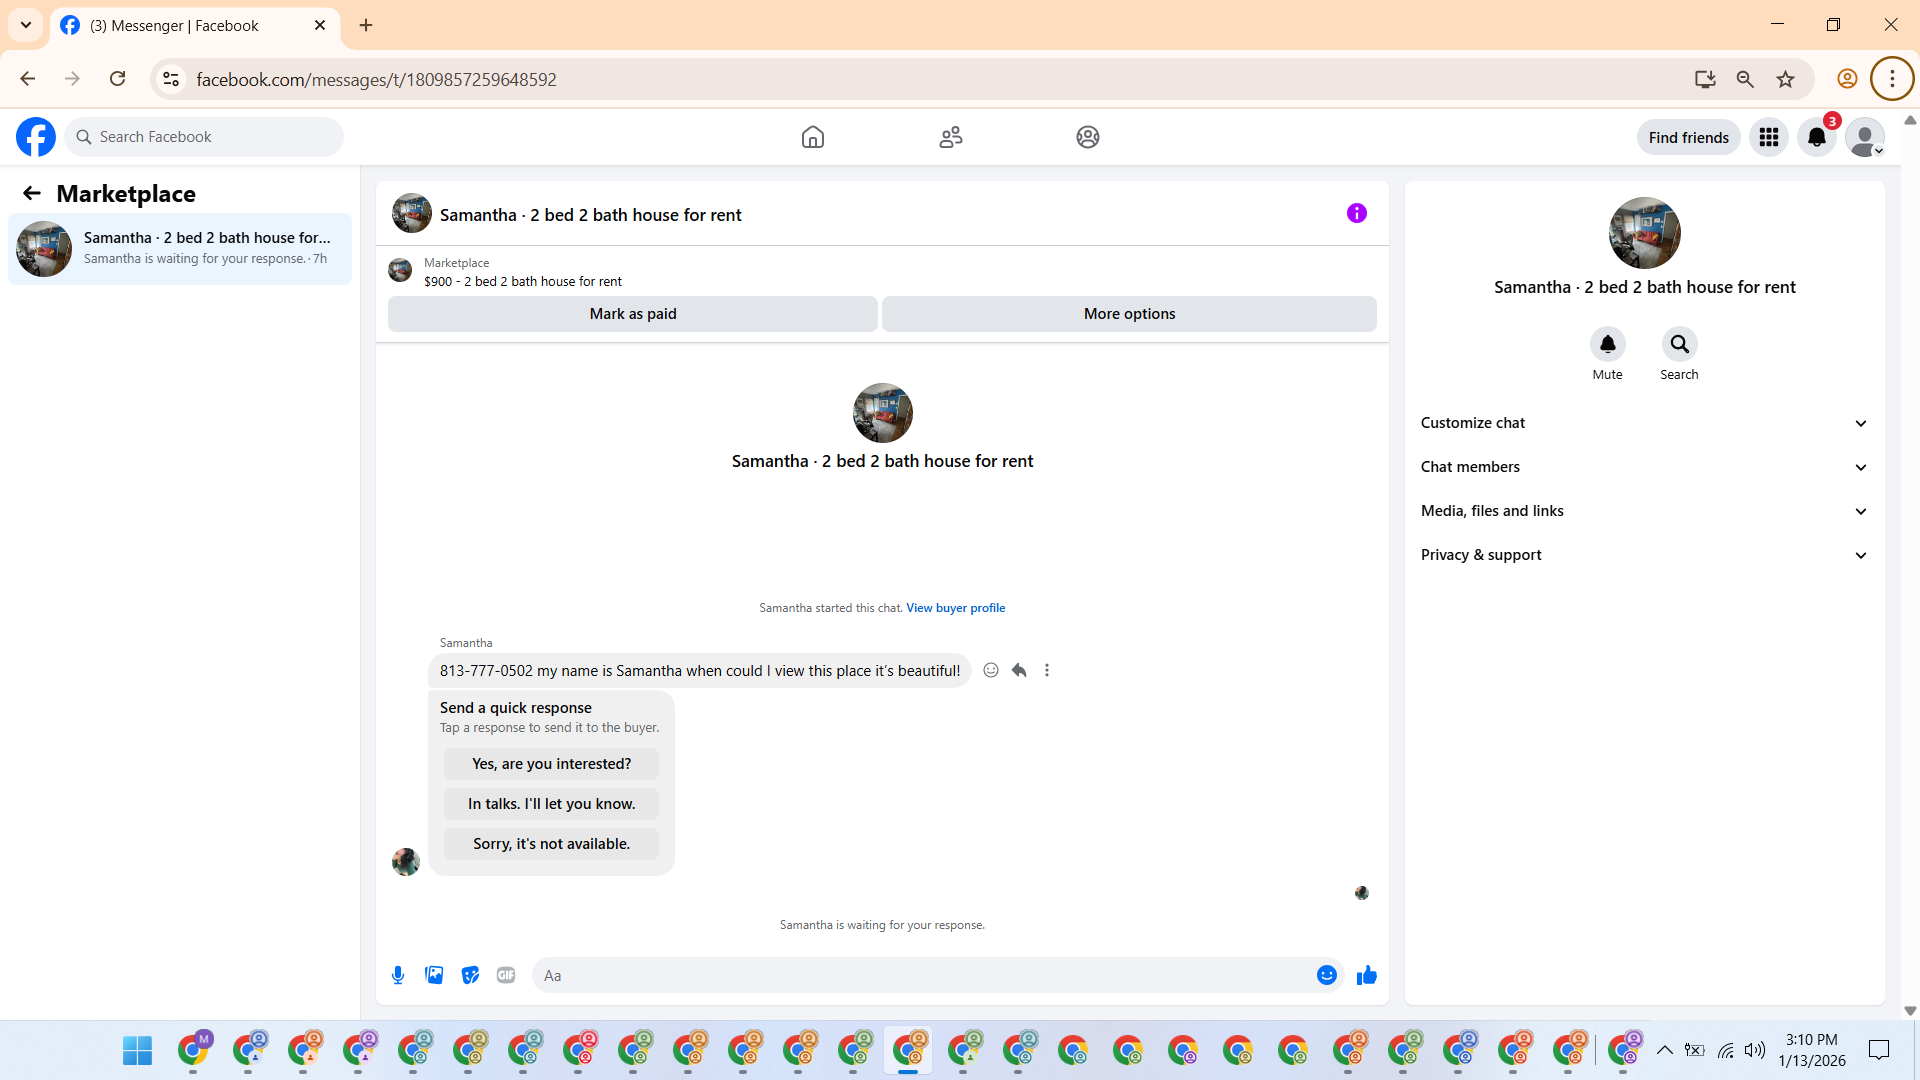Viewport: 1920px width, 1080px height.
Task: Reply to Samantha's message with arrow icon
Action: 1019,670
